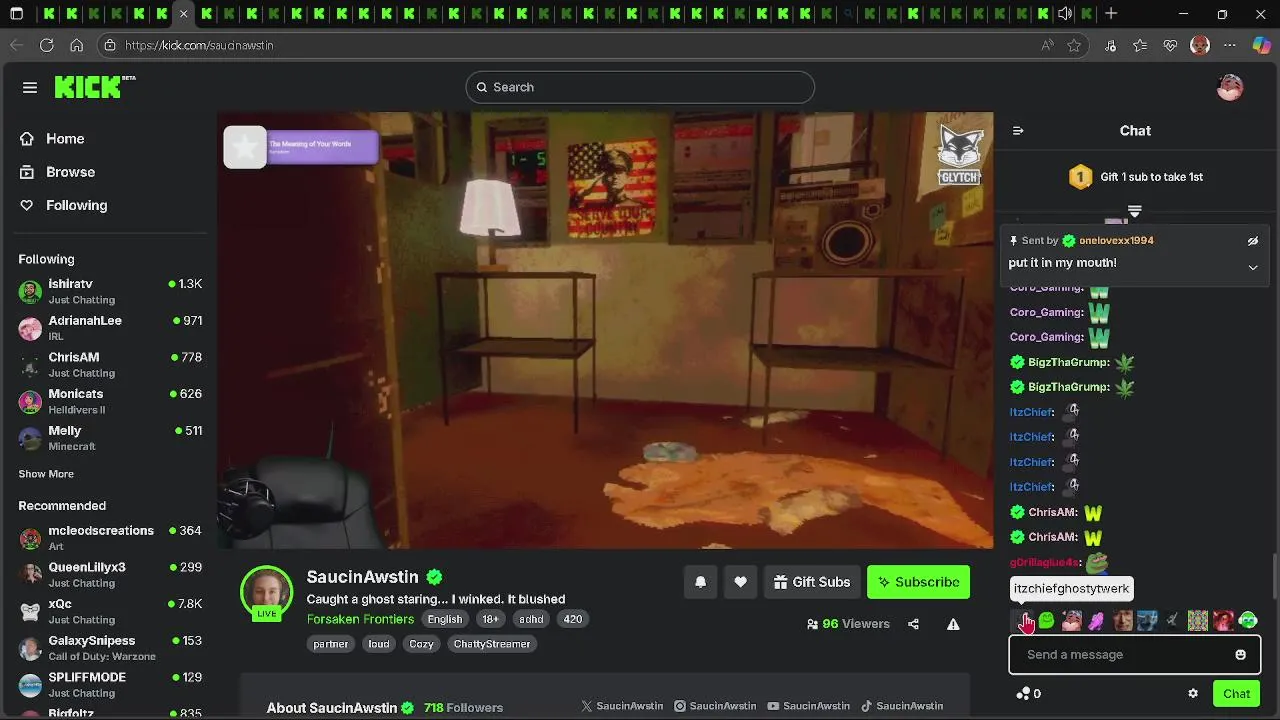Insert the green smiling frog emote
This screenshot has height=720, width=1280.
[1046, 621]
